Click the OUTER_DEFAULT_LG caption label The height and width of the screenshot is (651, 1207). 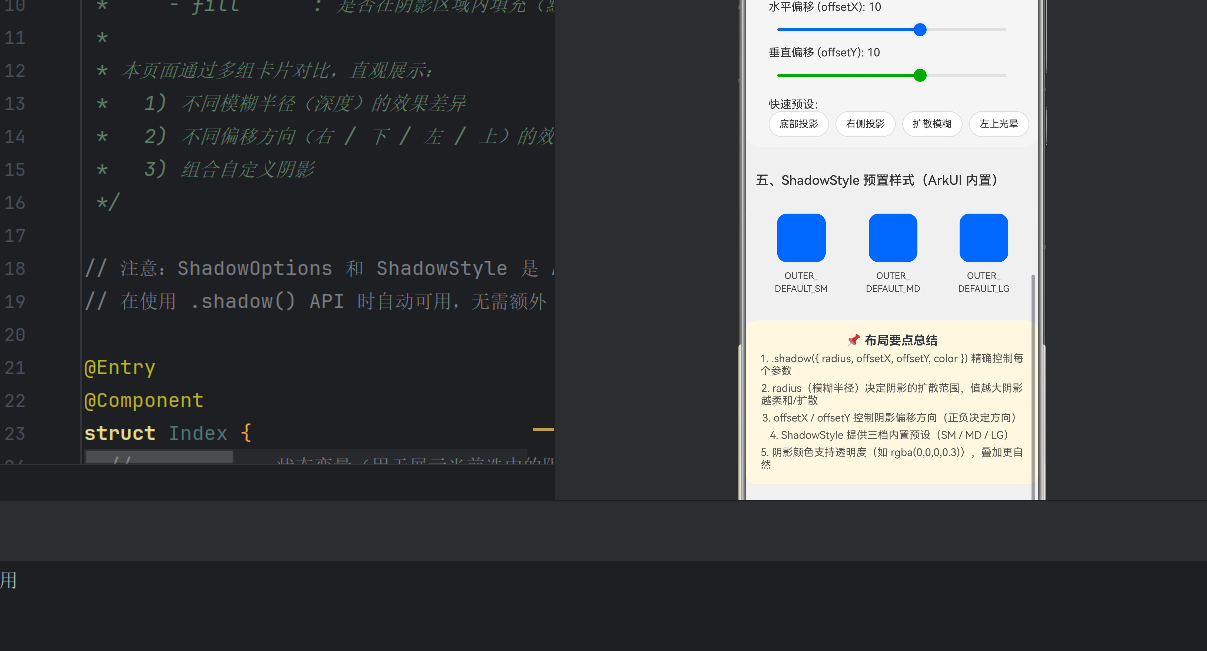[x=984, y=282]
